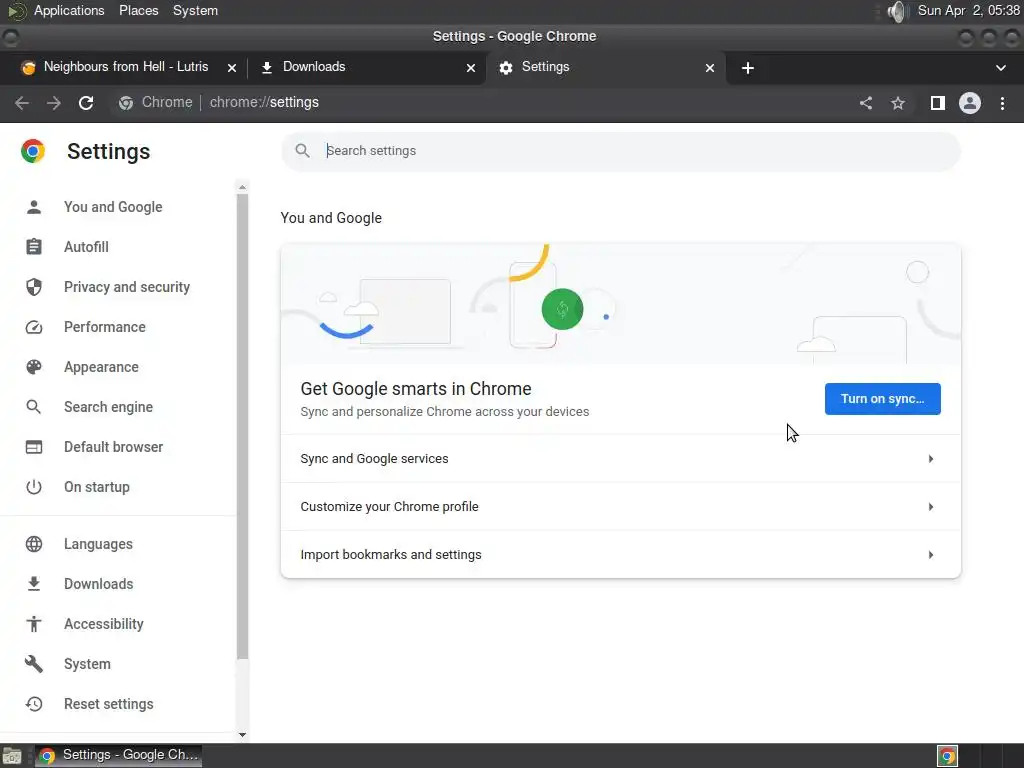Click the volume speaker icon in top panel

coord(899,11)
